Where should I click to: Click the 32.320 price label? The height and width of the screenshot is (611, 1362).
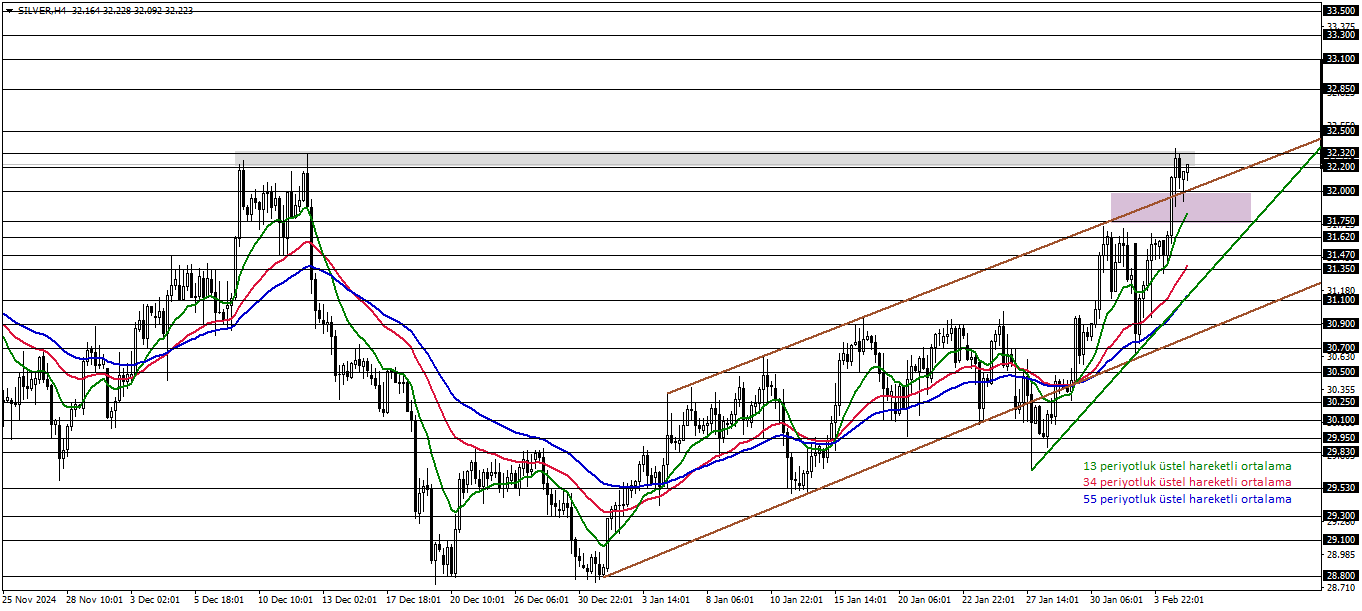coord(1340,153)
